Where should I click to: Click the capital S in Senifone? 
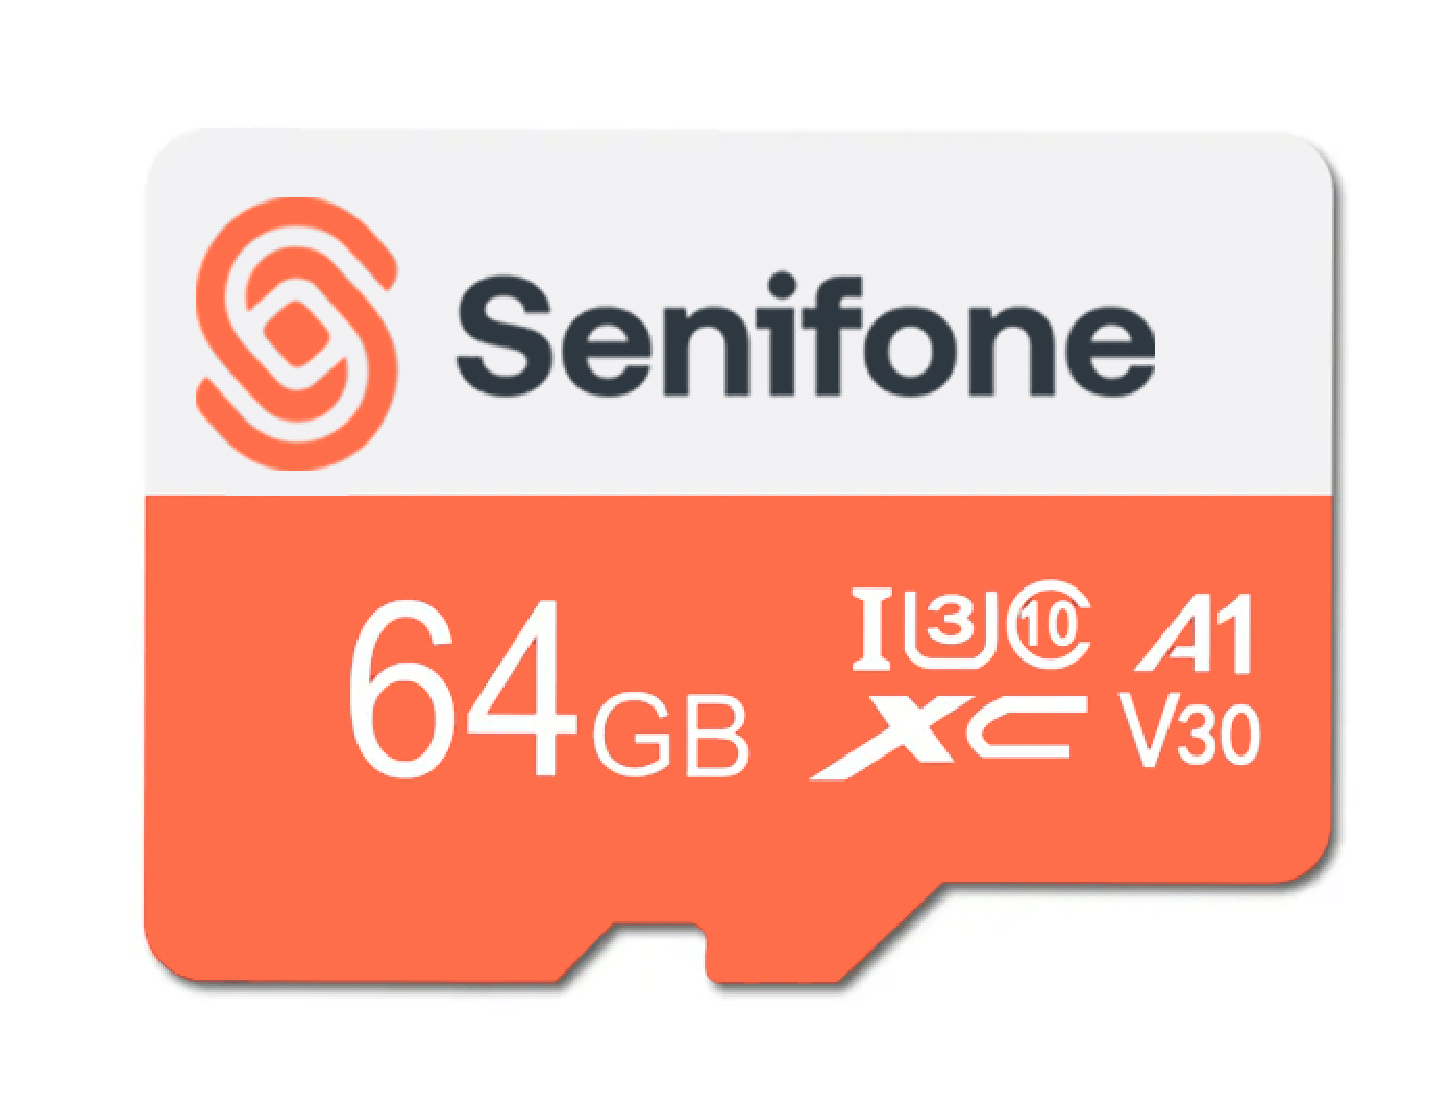coord(505,338)
